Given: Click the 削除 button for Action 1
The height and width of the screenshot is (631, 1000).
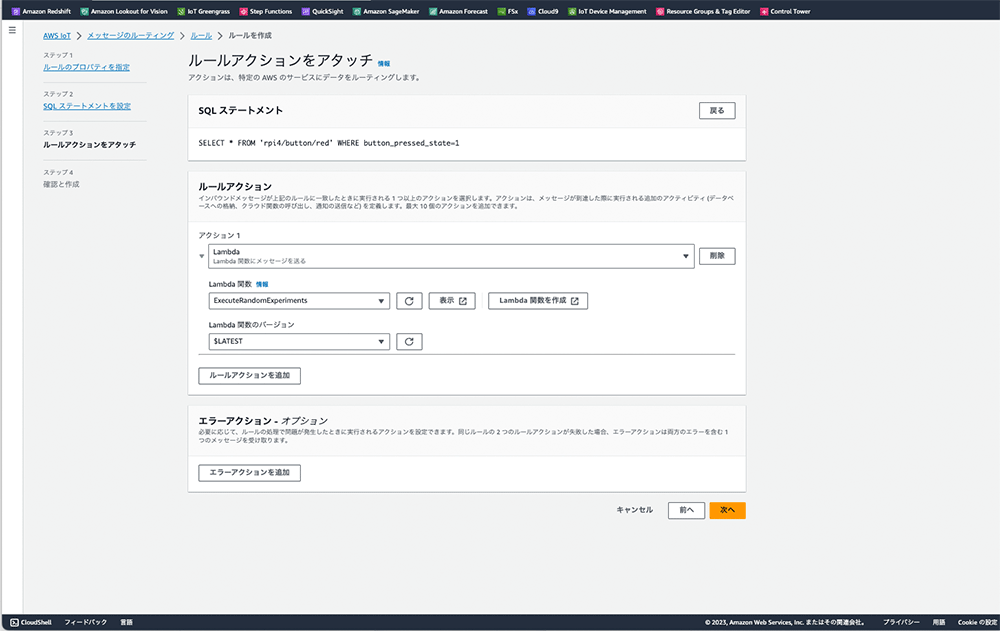Looking at the screenshot, I should (717, 256).
